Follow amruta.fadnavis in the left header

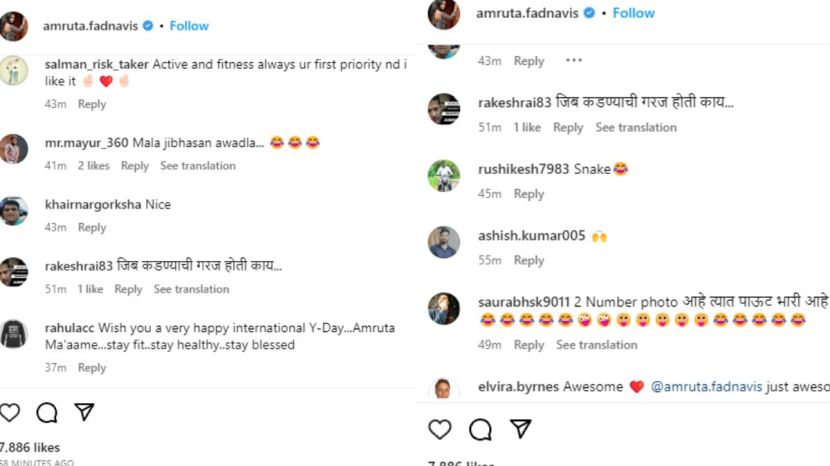189,25
